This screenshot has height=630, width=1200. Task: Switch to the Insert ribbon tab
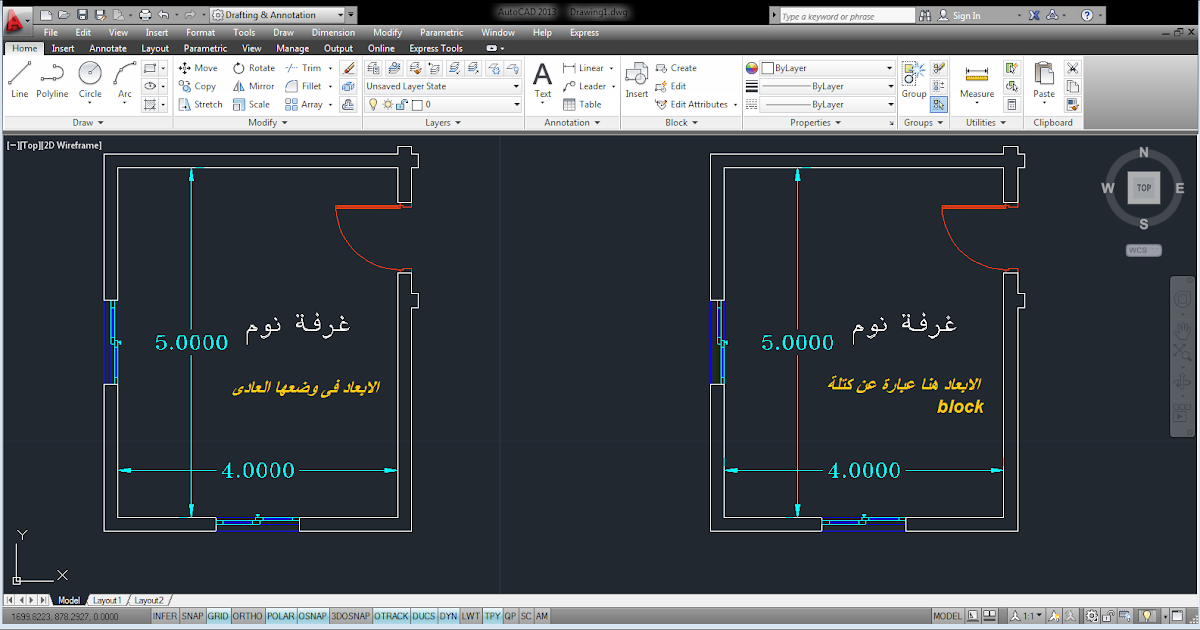[63, 48]
